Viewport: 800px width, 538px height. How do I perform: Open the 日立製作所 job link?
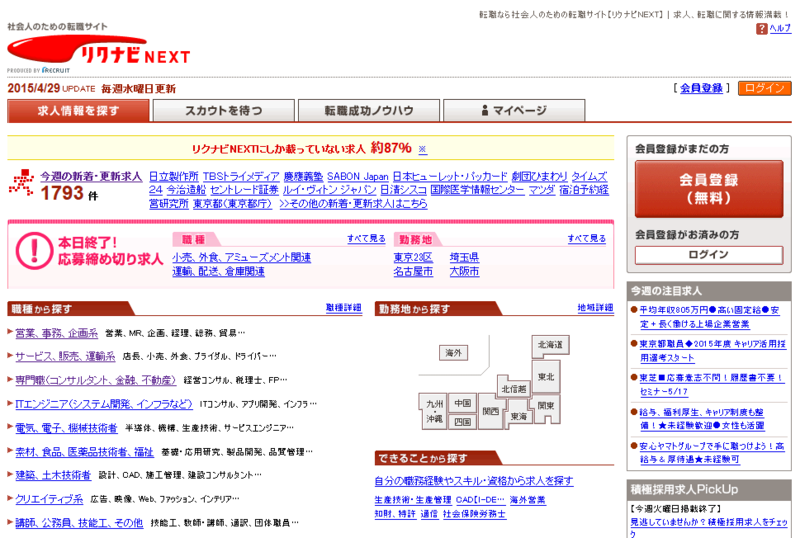click(173, 177)
